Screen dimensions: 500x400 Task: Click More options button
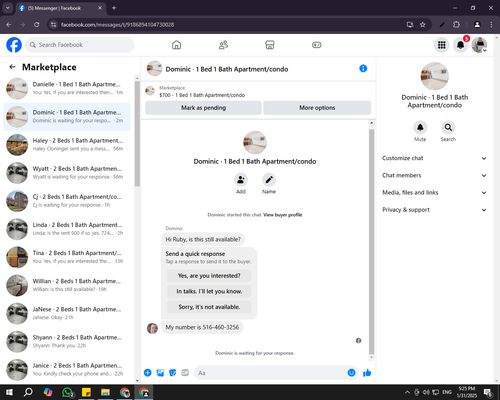tap(317, 108)
